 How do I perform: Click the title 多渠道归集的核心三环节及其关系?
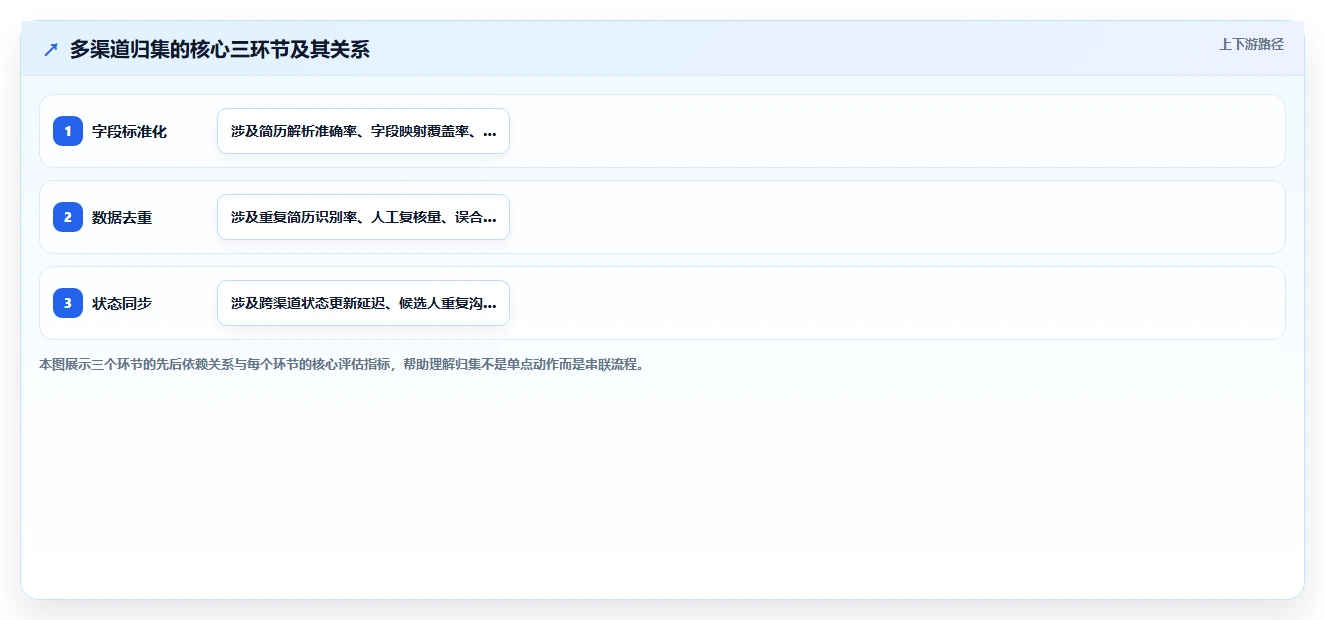(220, 50)
